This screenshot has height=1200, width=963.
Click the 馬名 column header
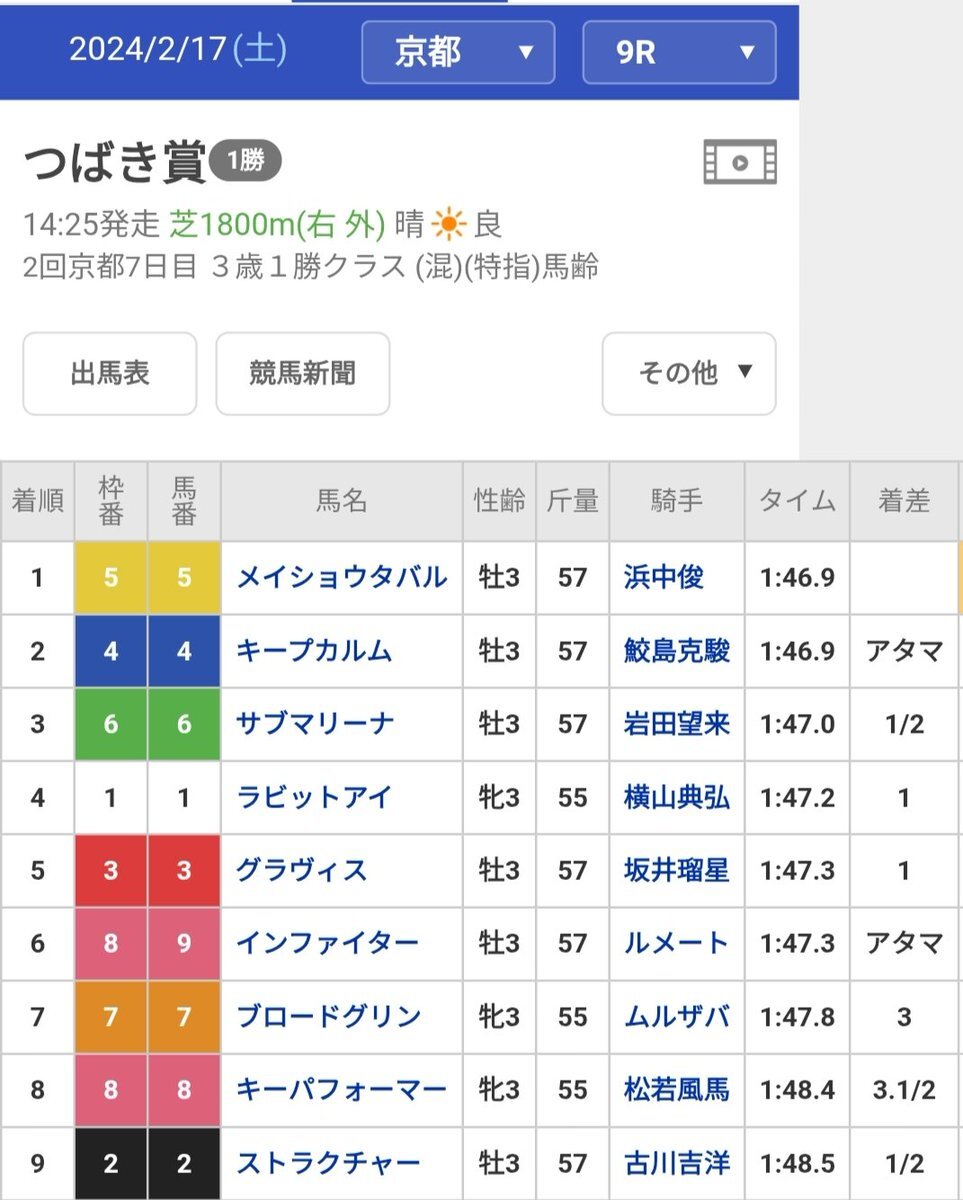coord(342,501)
